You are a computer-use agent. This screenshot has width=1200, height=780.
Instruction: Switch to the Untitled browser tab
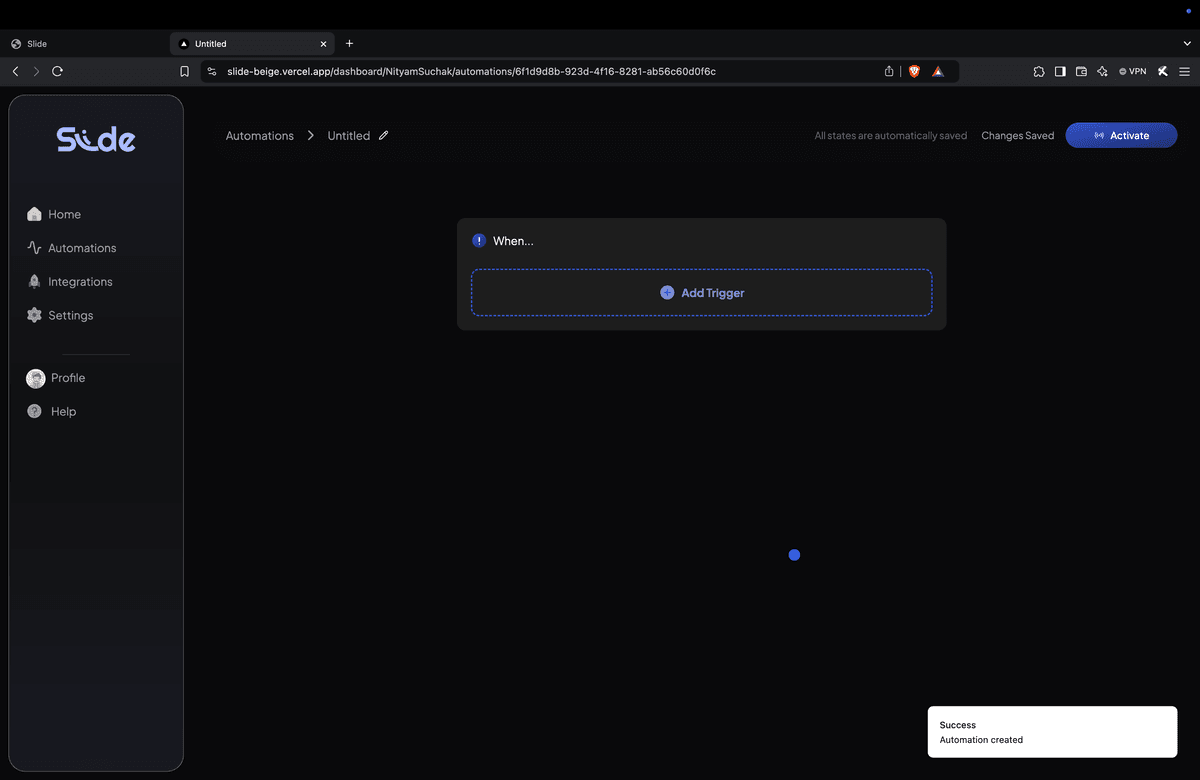(240, 43)
